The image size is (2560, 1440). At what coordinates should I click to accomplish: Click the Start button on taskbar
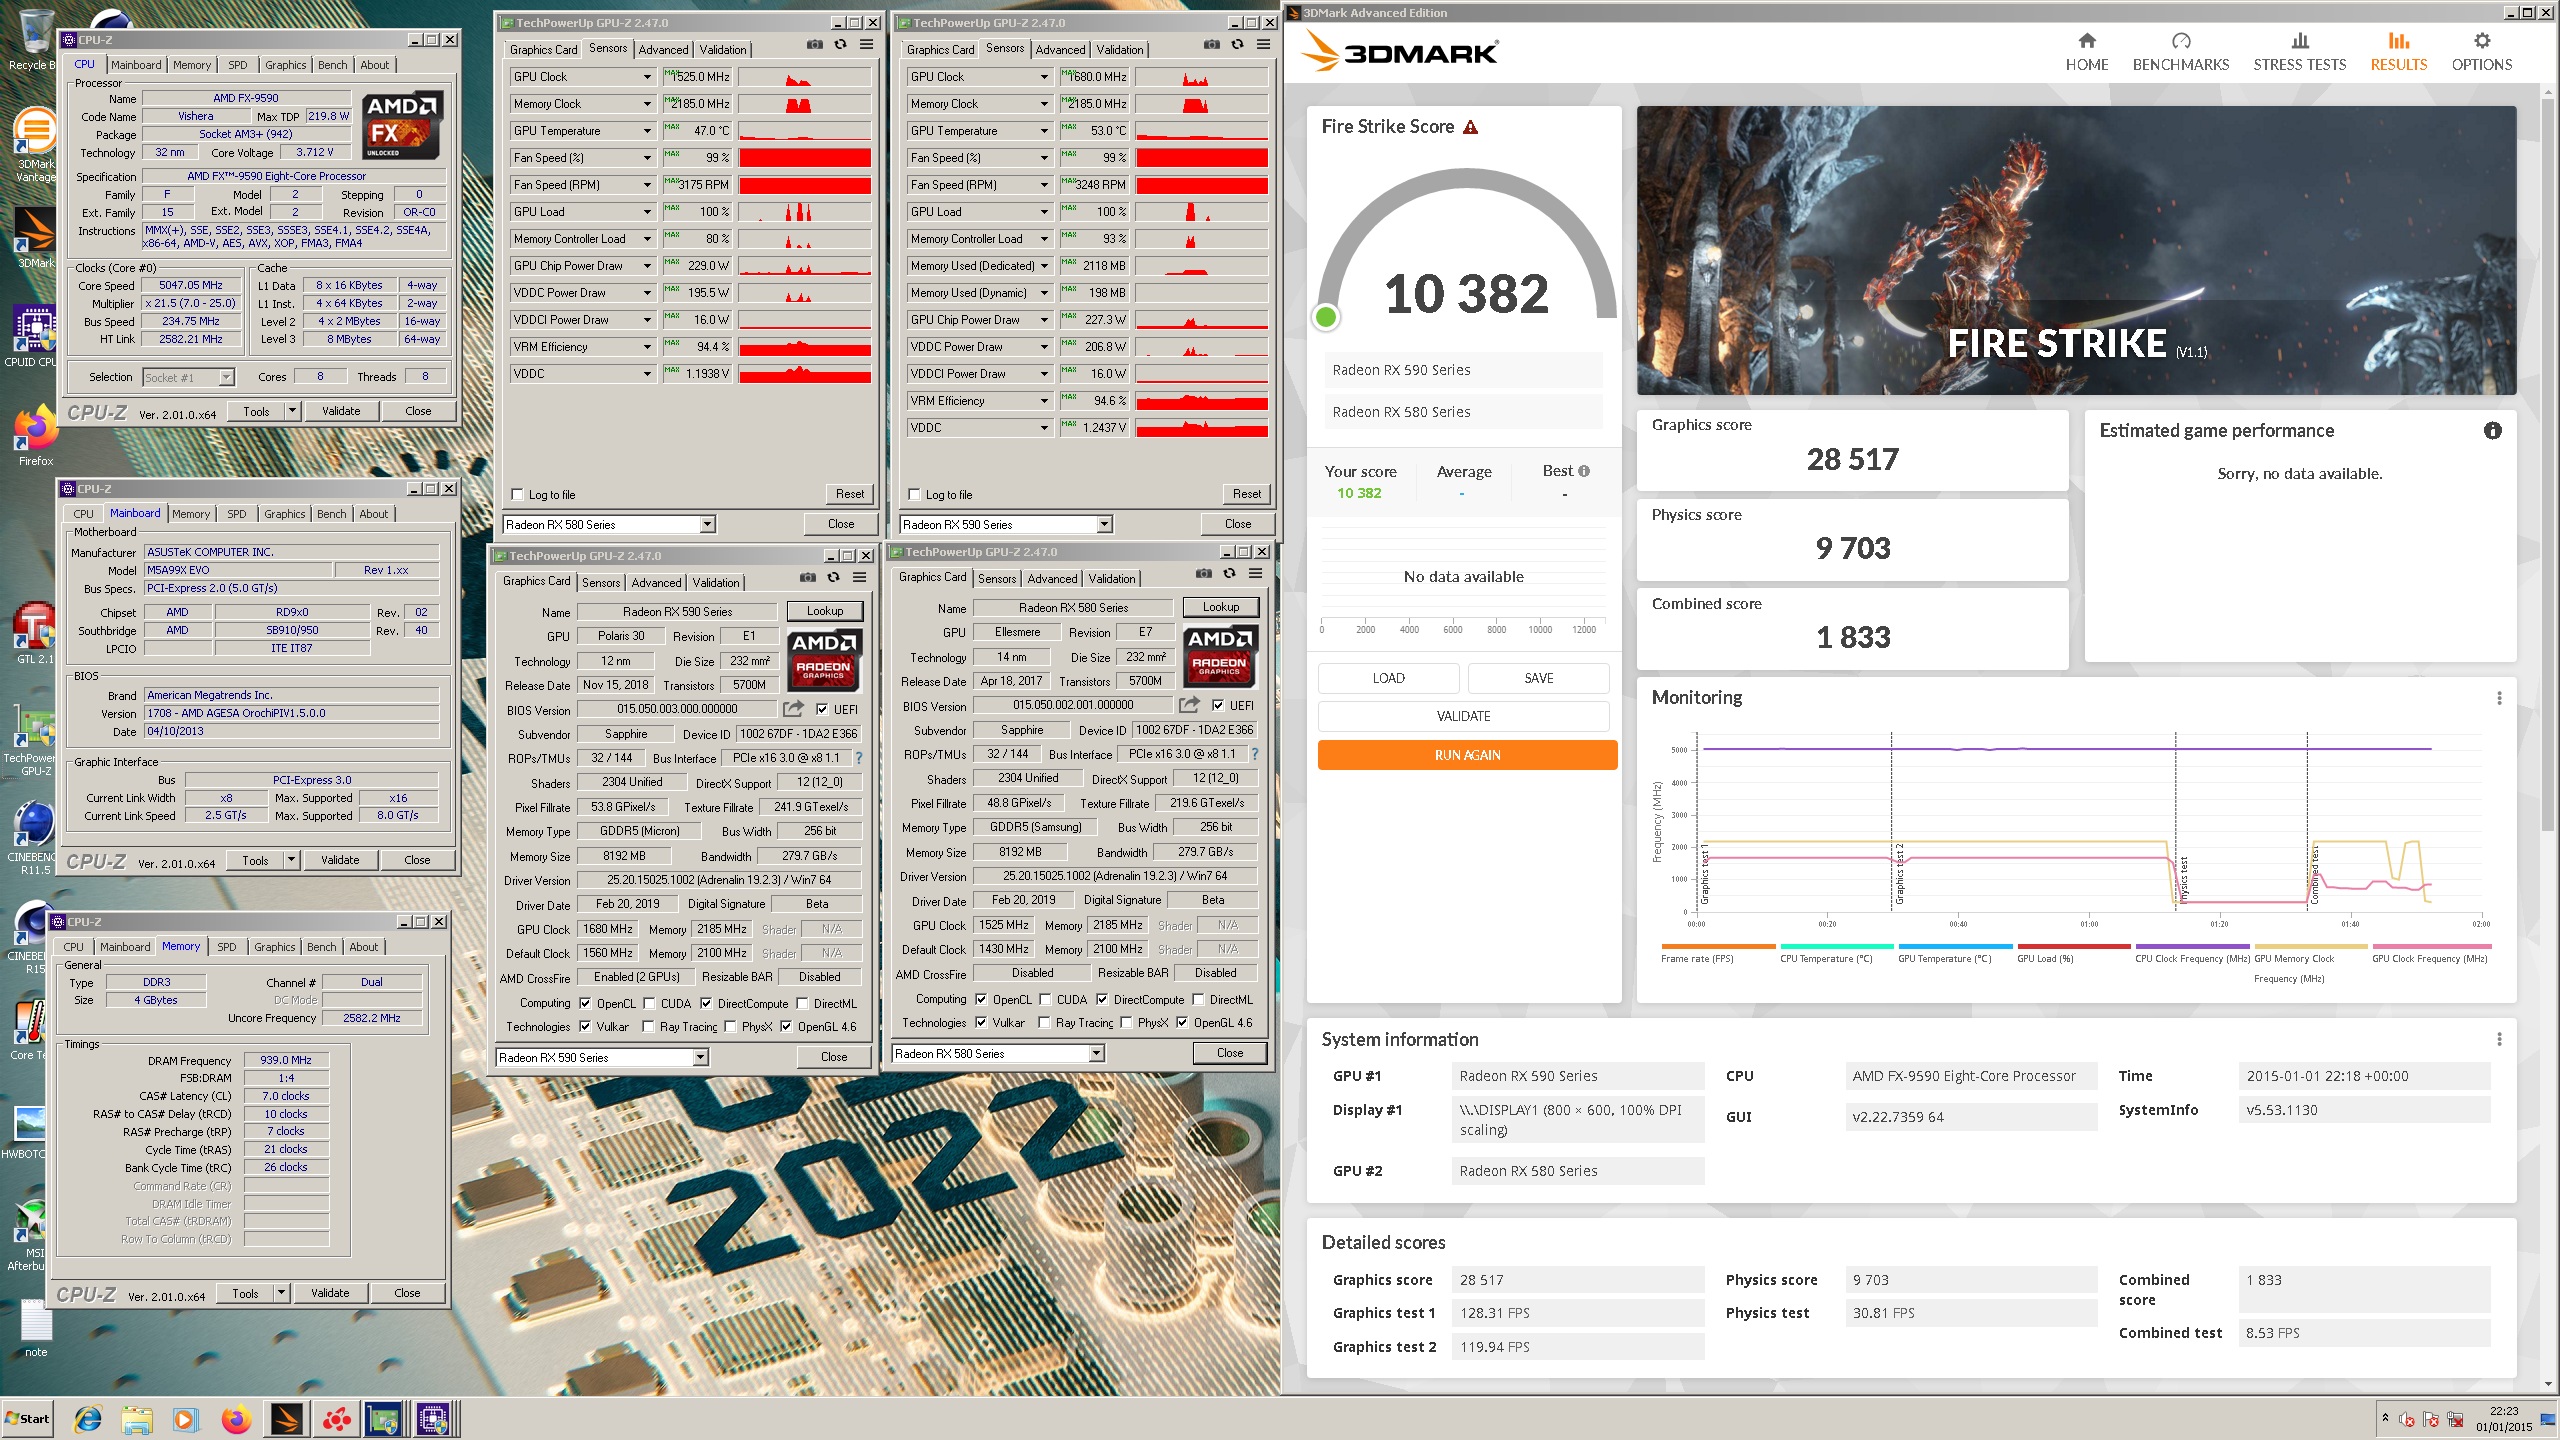coord(28,1419)
